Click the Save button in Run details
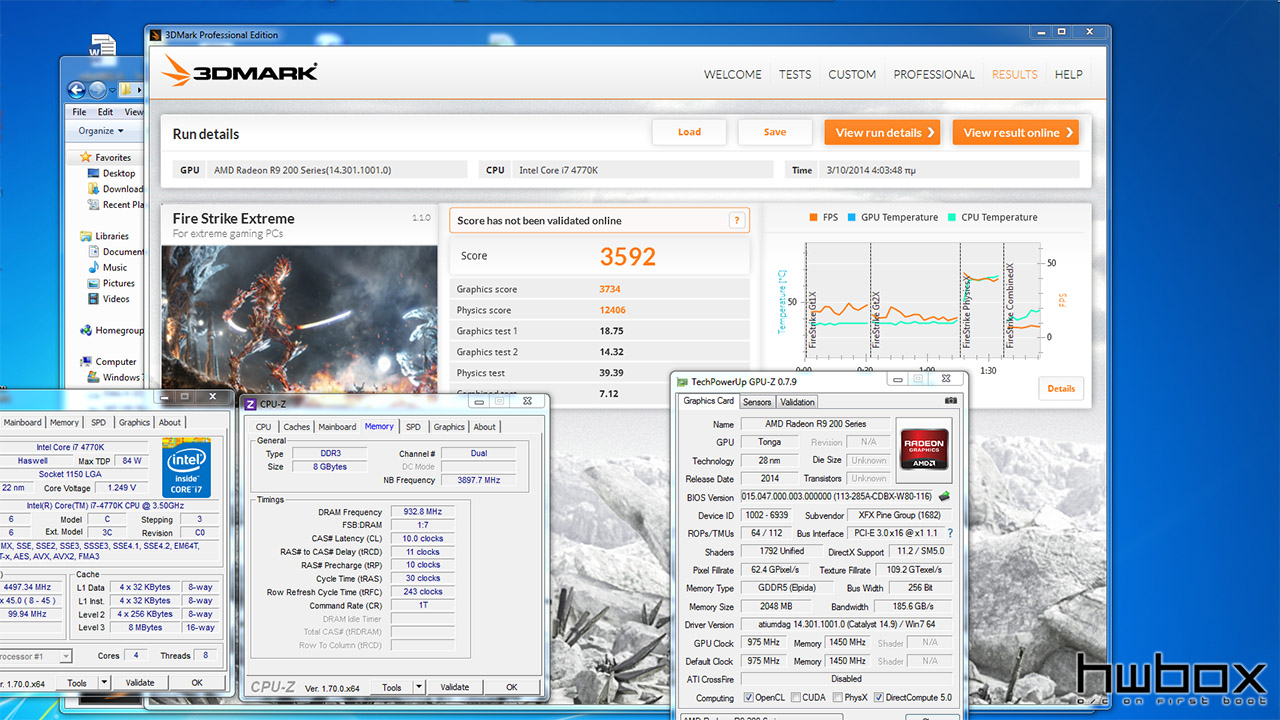 (x=775, y=132)
